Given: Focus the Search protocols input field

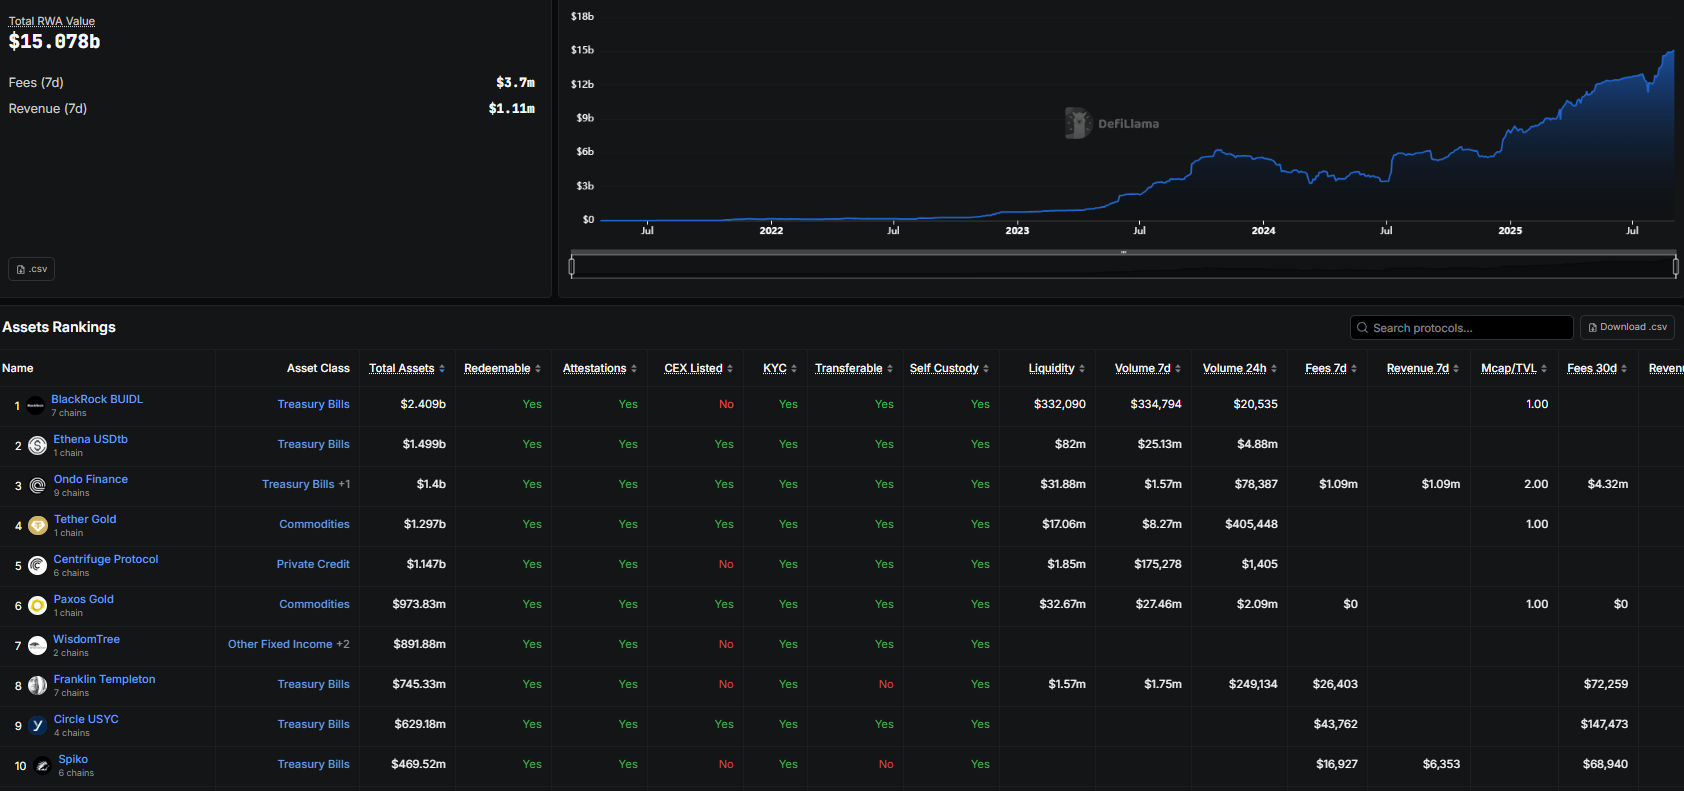Looking at the screenshot, I should click(1461, 328).
